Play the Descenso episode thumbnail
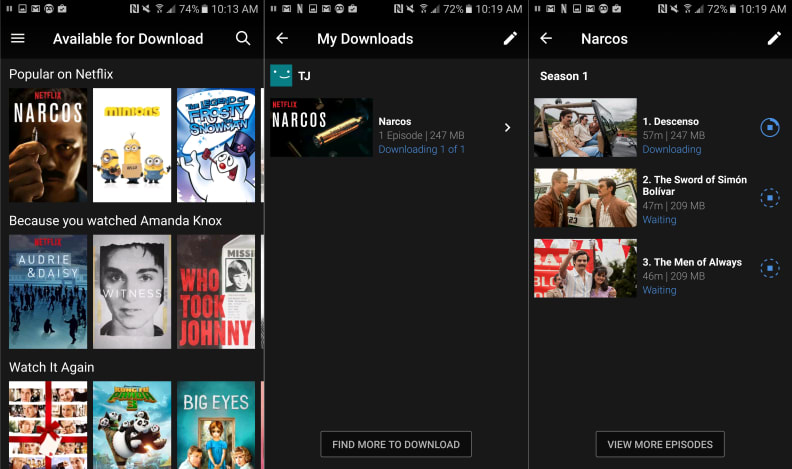The image size is (792, 469). [585, 127]
